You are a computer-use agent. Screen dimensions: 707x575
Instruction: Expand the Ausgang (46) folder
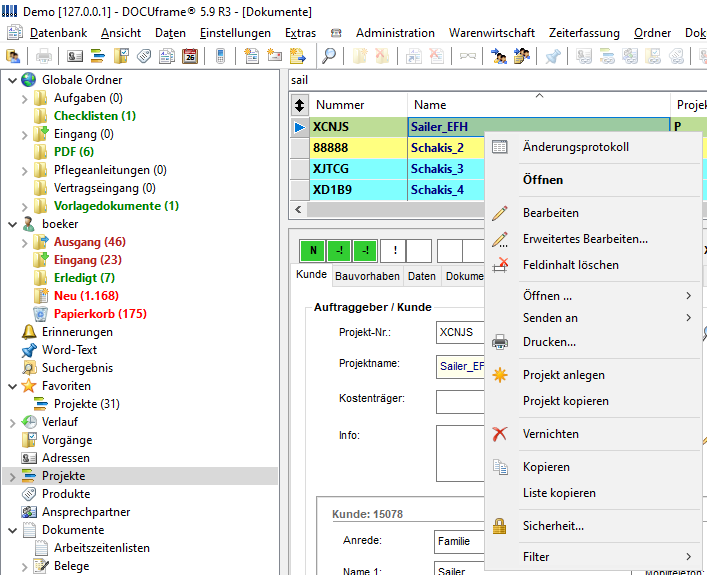pos(25,243)
